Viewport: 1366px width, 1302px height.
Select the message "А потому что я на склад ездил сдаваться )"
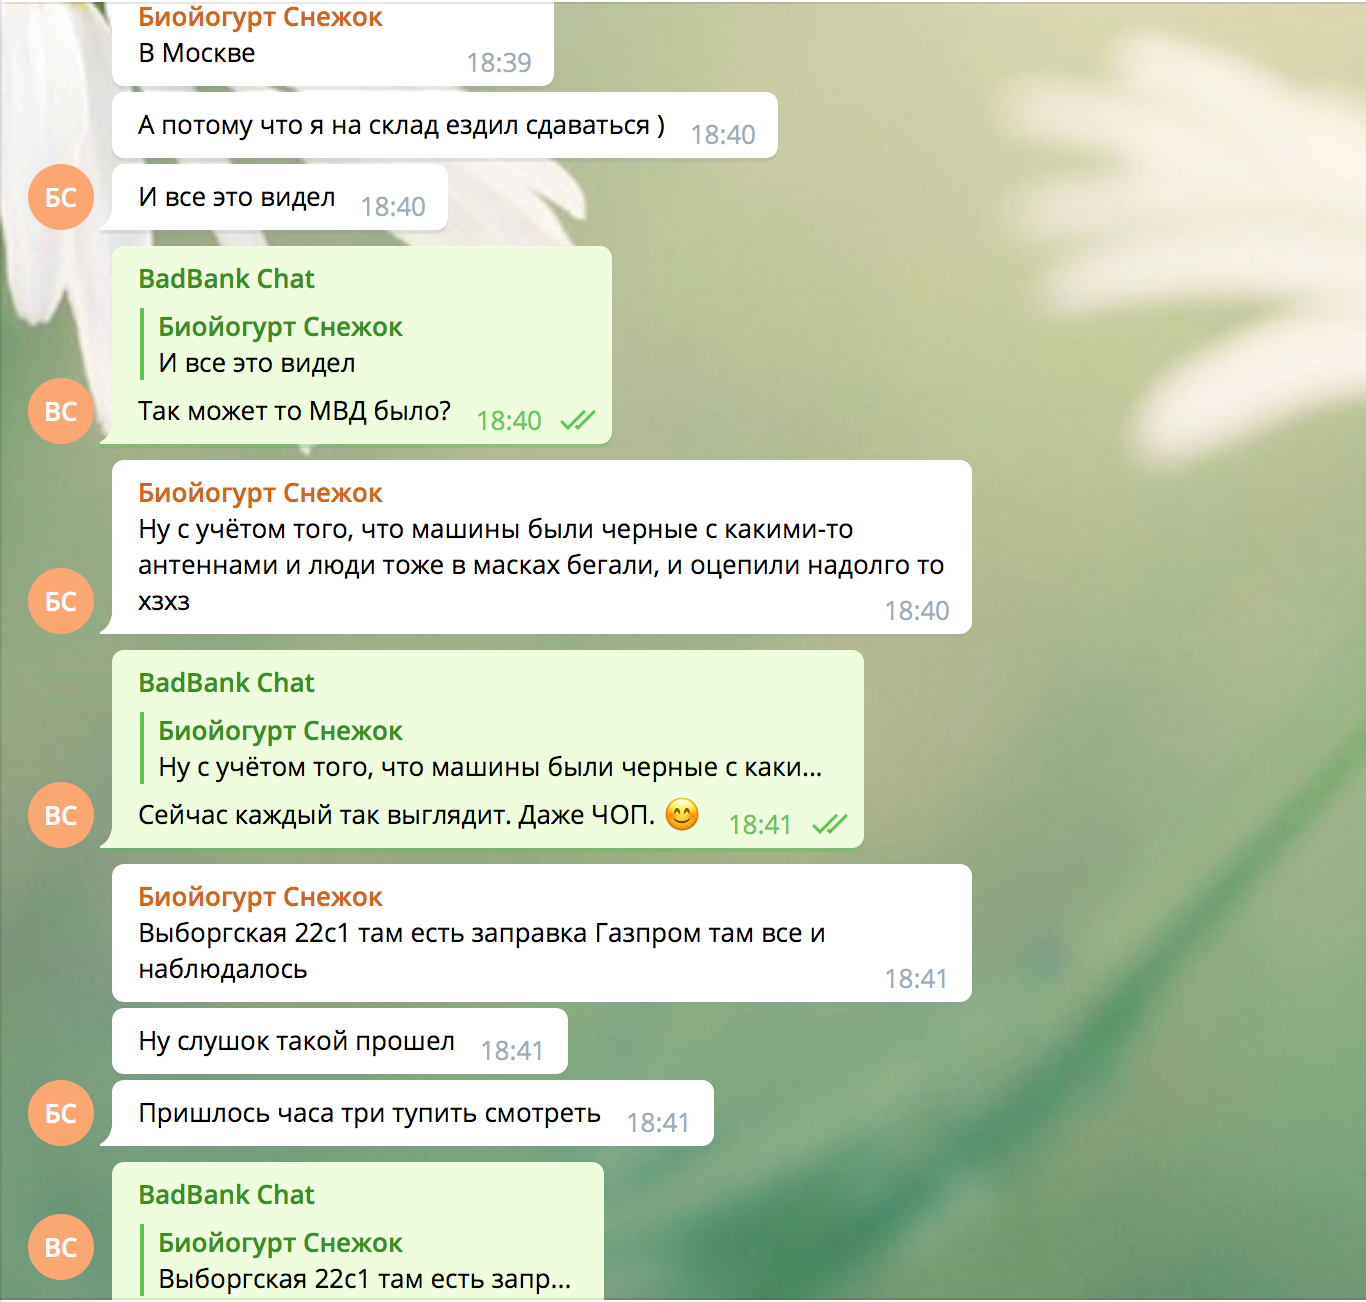coord(445,125)
